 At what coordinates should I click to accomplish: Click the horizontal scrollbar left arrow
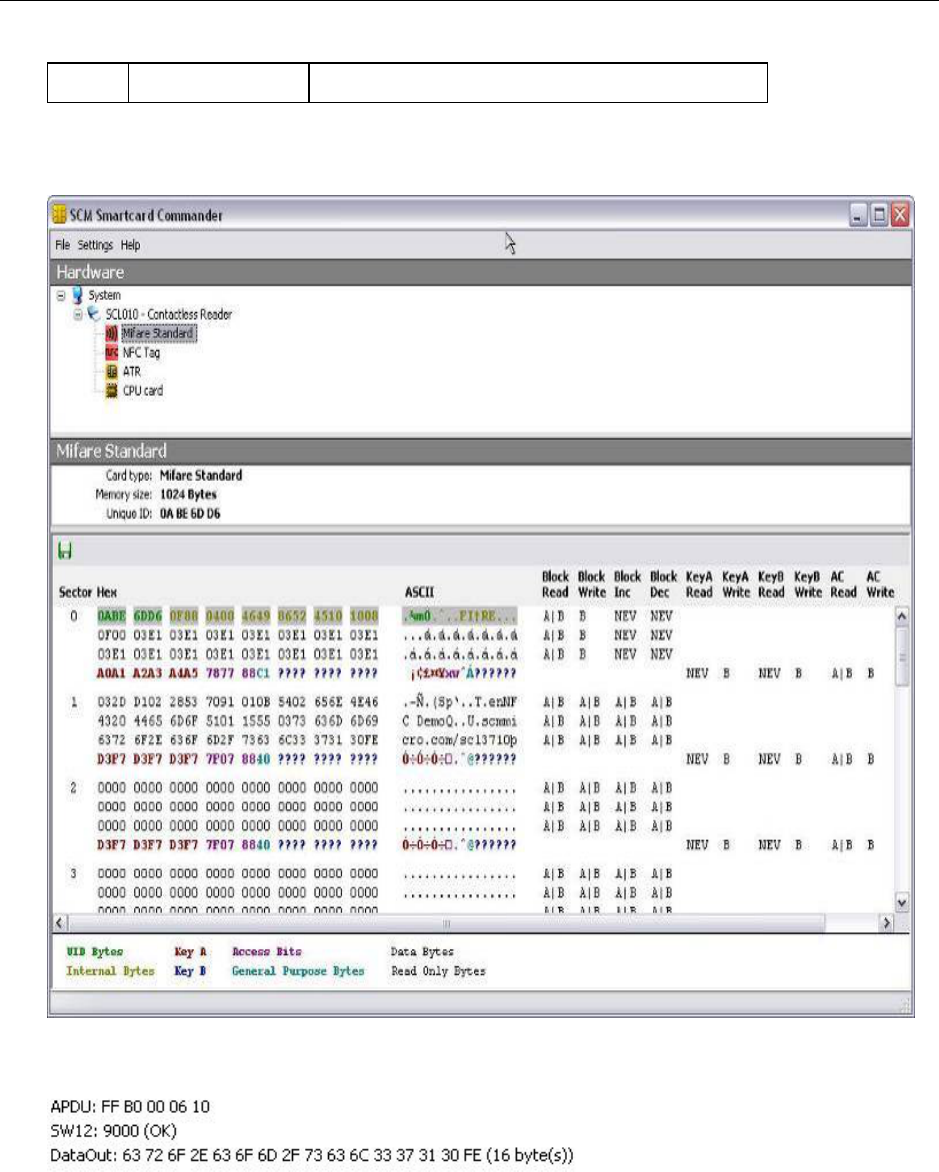(60, 923)
